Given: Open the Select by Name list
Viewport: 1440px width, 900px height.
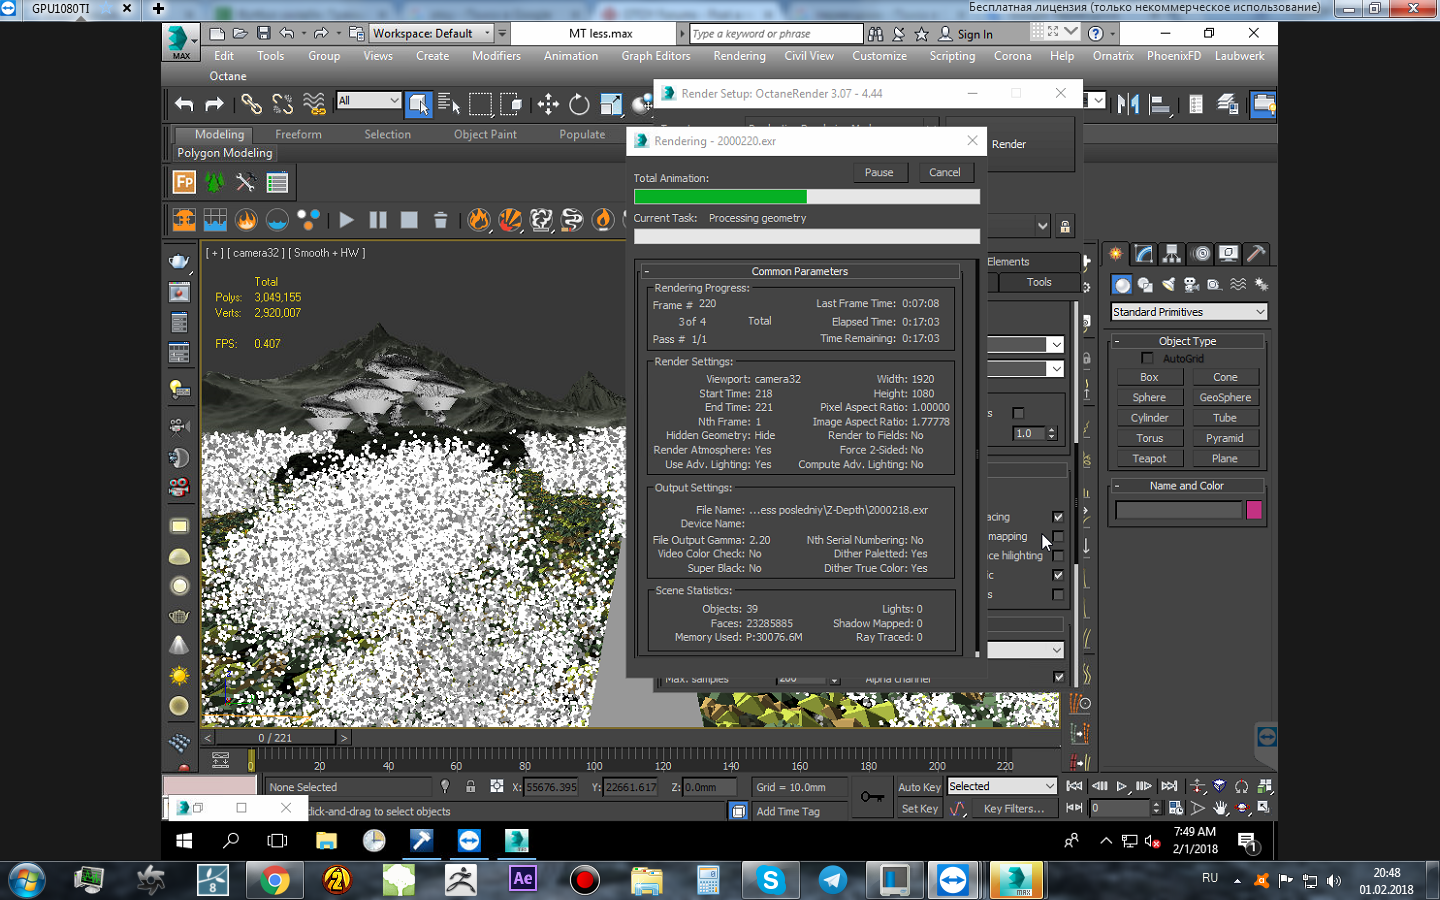Looking at the screenshot, I should [449, 104].
